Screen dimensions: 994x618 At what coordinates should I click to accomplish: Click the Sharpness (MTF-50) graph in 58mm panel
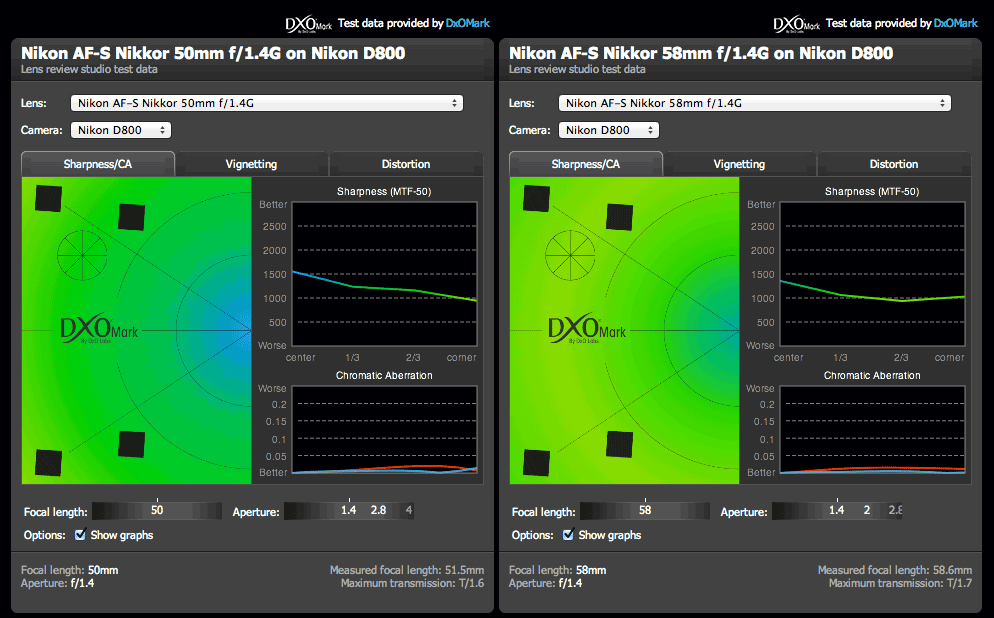tap(872, 274)
